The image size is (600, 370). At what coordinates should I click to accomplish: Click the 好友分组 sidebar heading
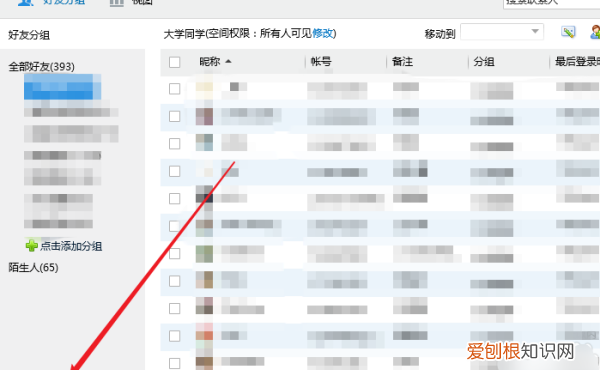[x=29, y=35]
